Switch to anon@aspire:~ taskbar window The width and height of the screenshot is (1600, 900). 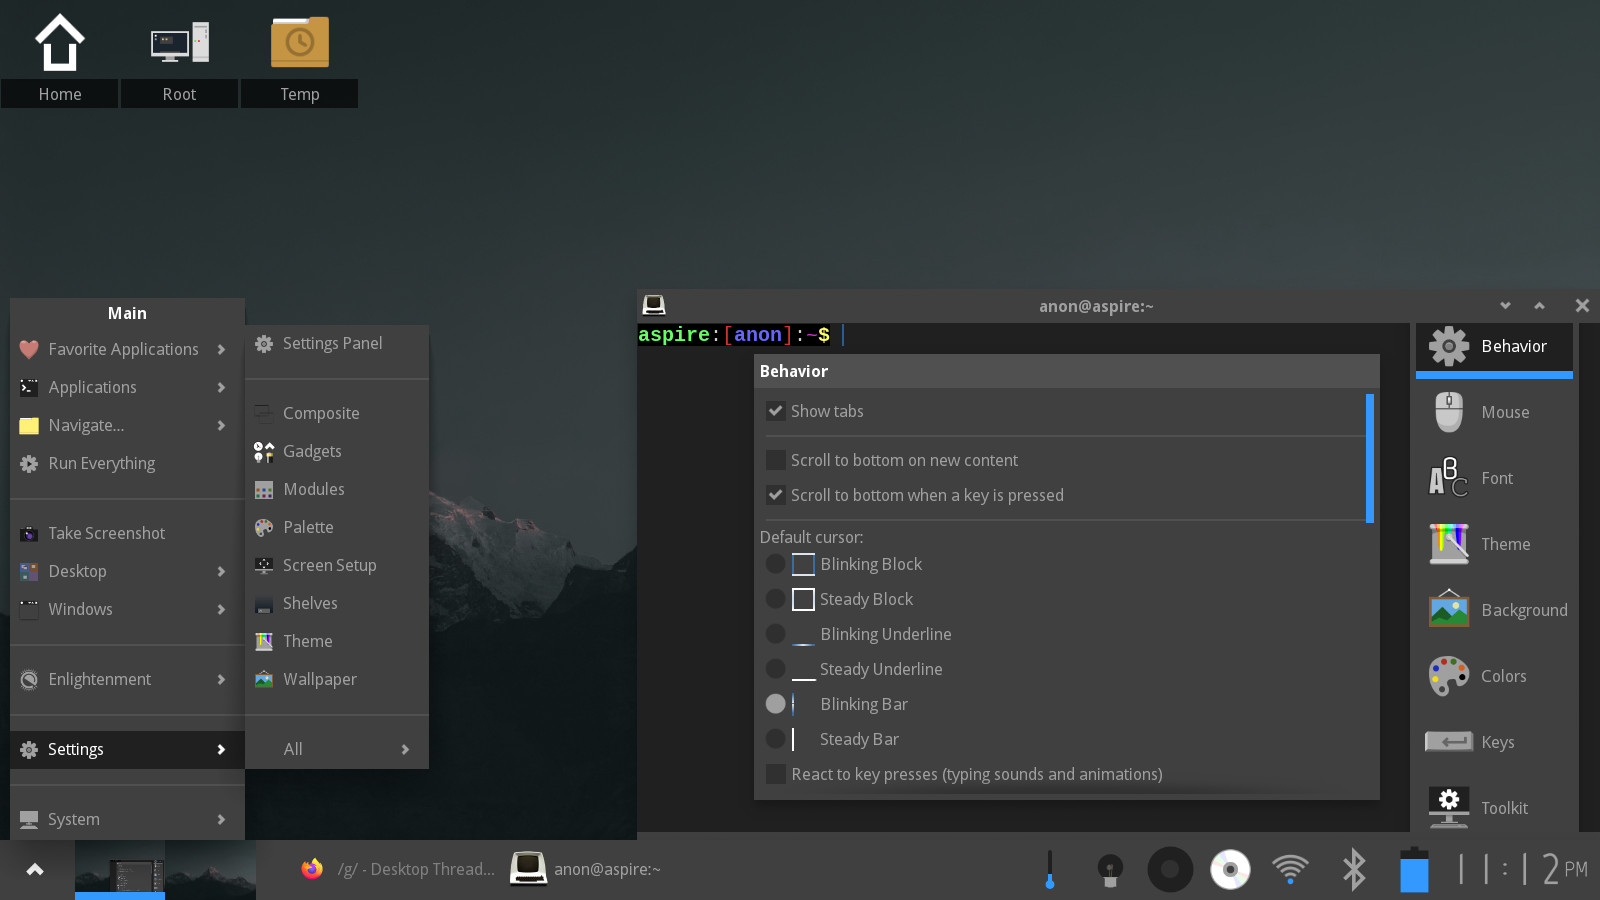[x=586, y=869]
